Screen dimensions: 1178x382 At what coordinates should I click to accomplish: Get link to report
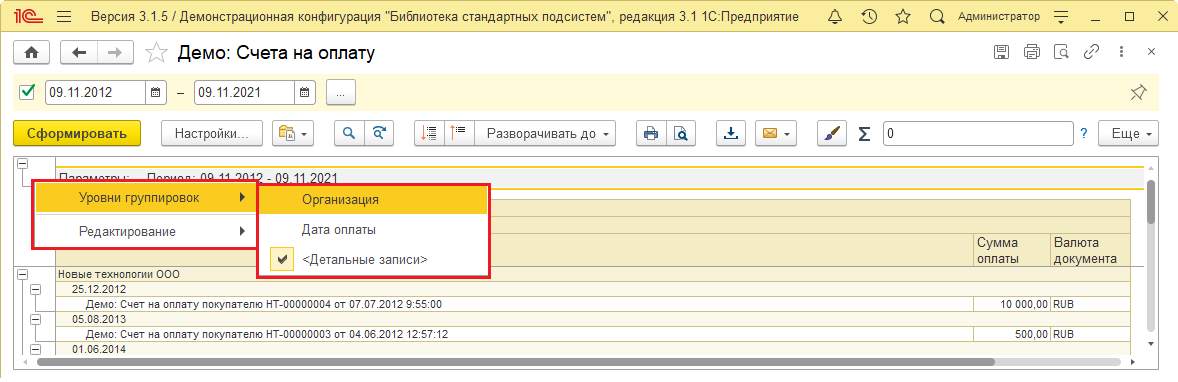1091,52
